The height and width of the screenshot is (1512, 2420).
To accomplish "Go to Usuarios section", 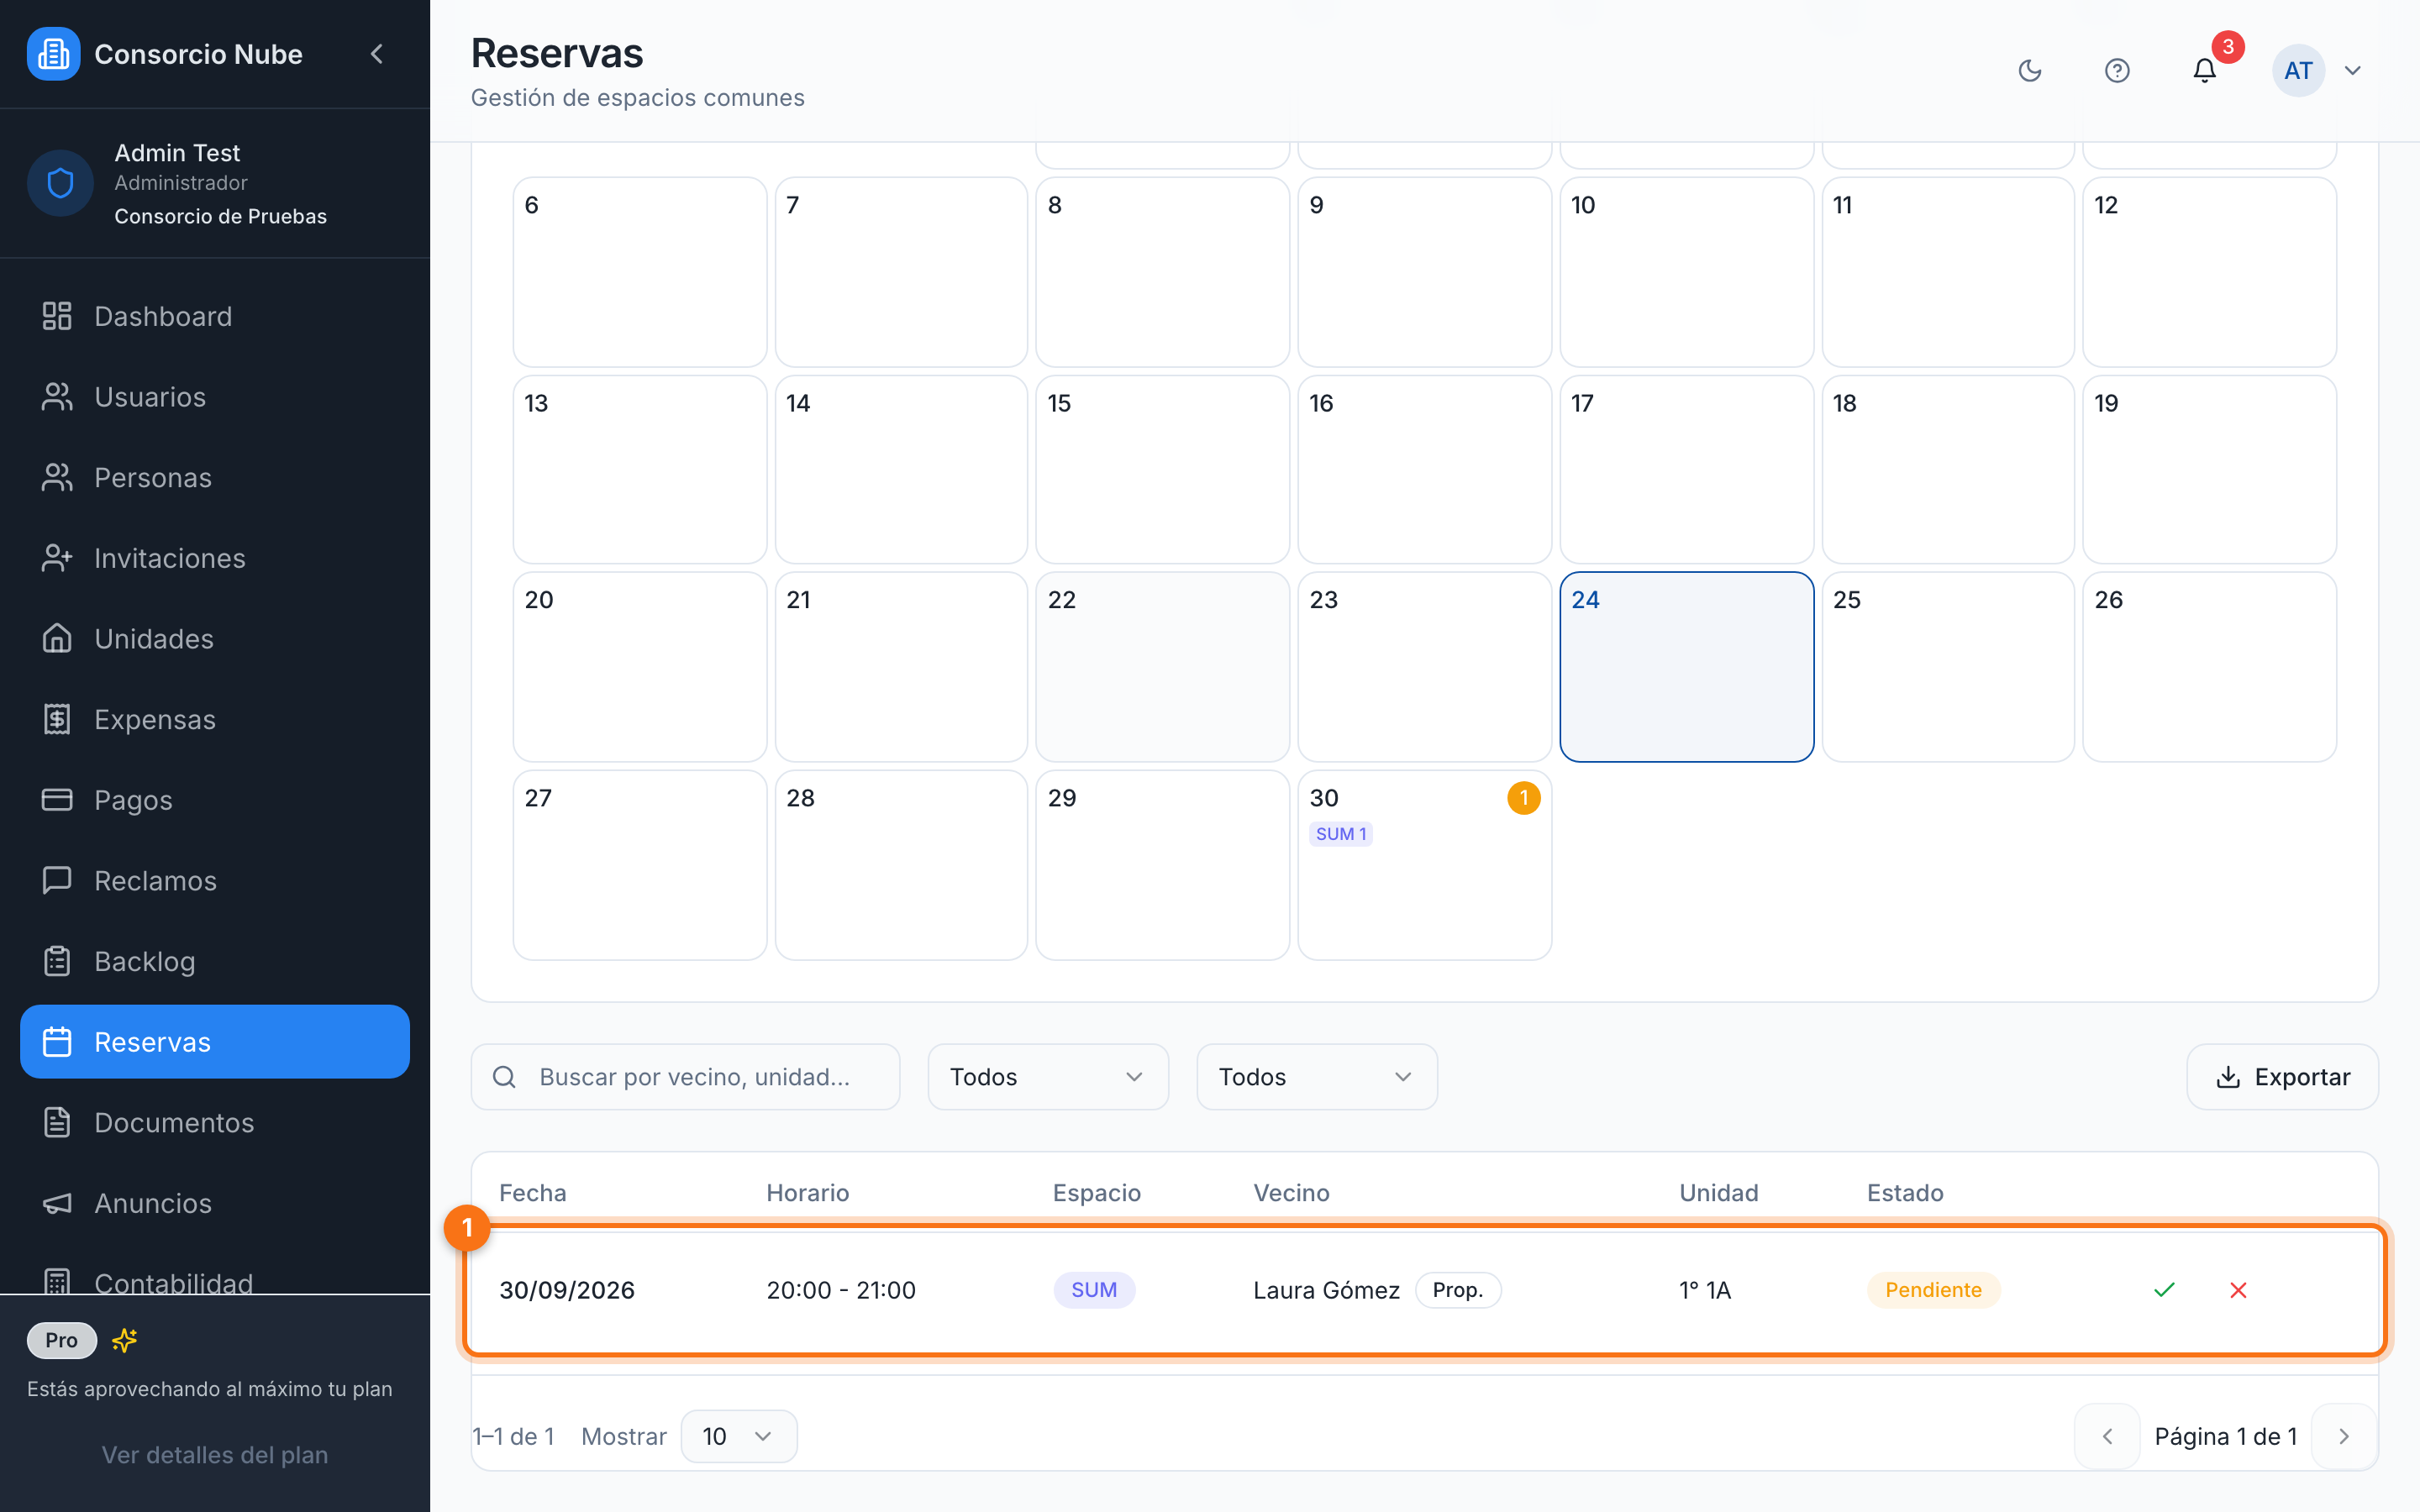I will (x=215, y=397).
